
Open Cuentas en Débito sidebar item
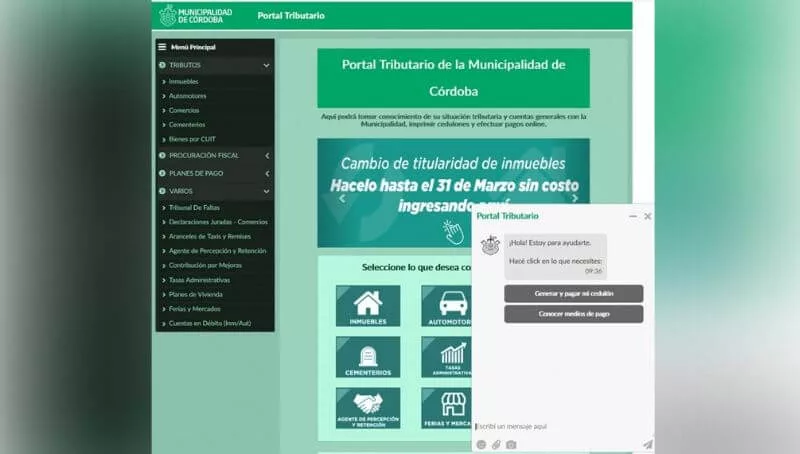[209, 323]
